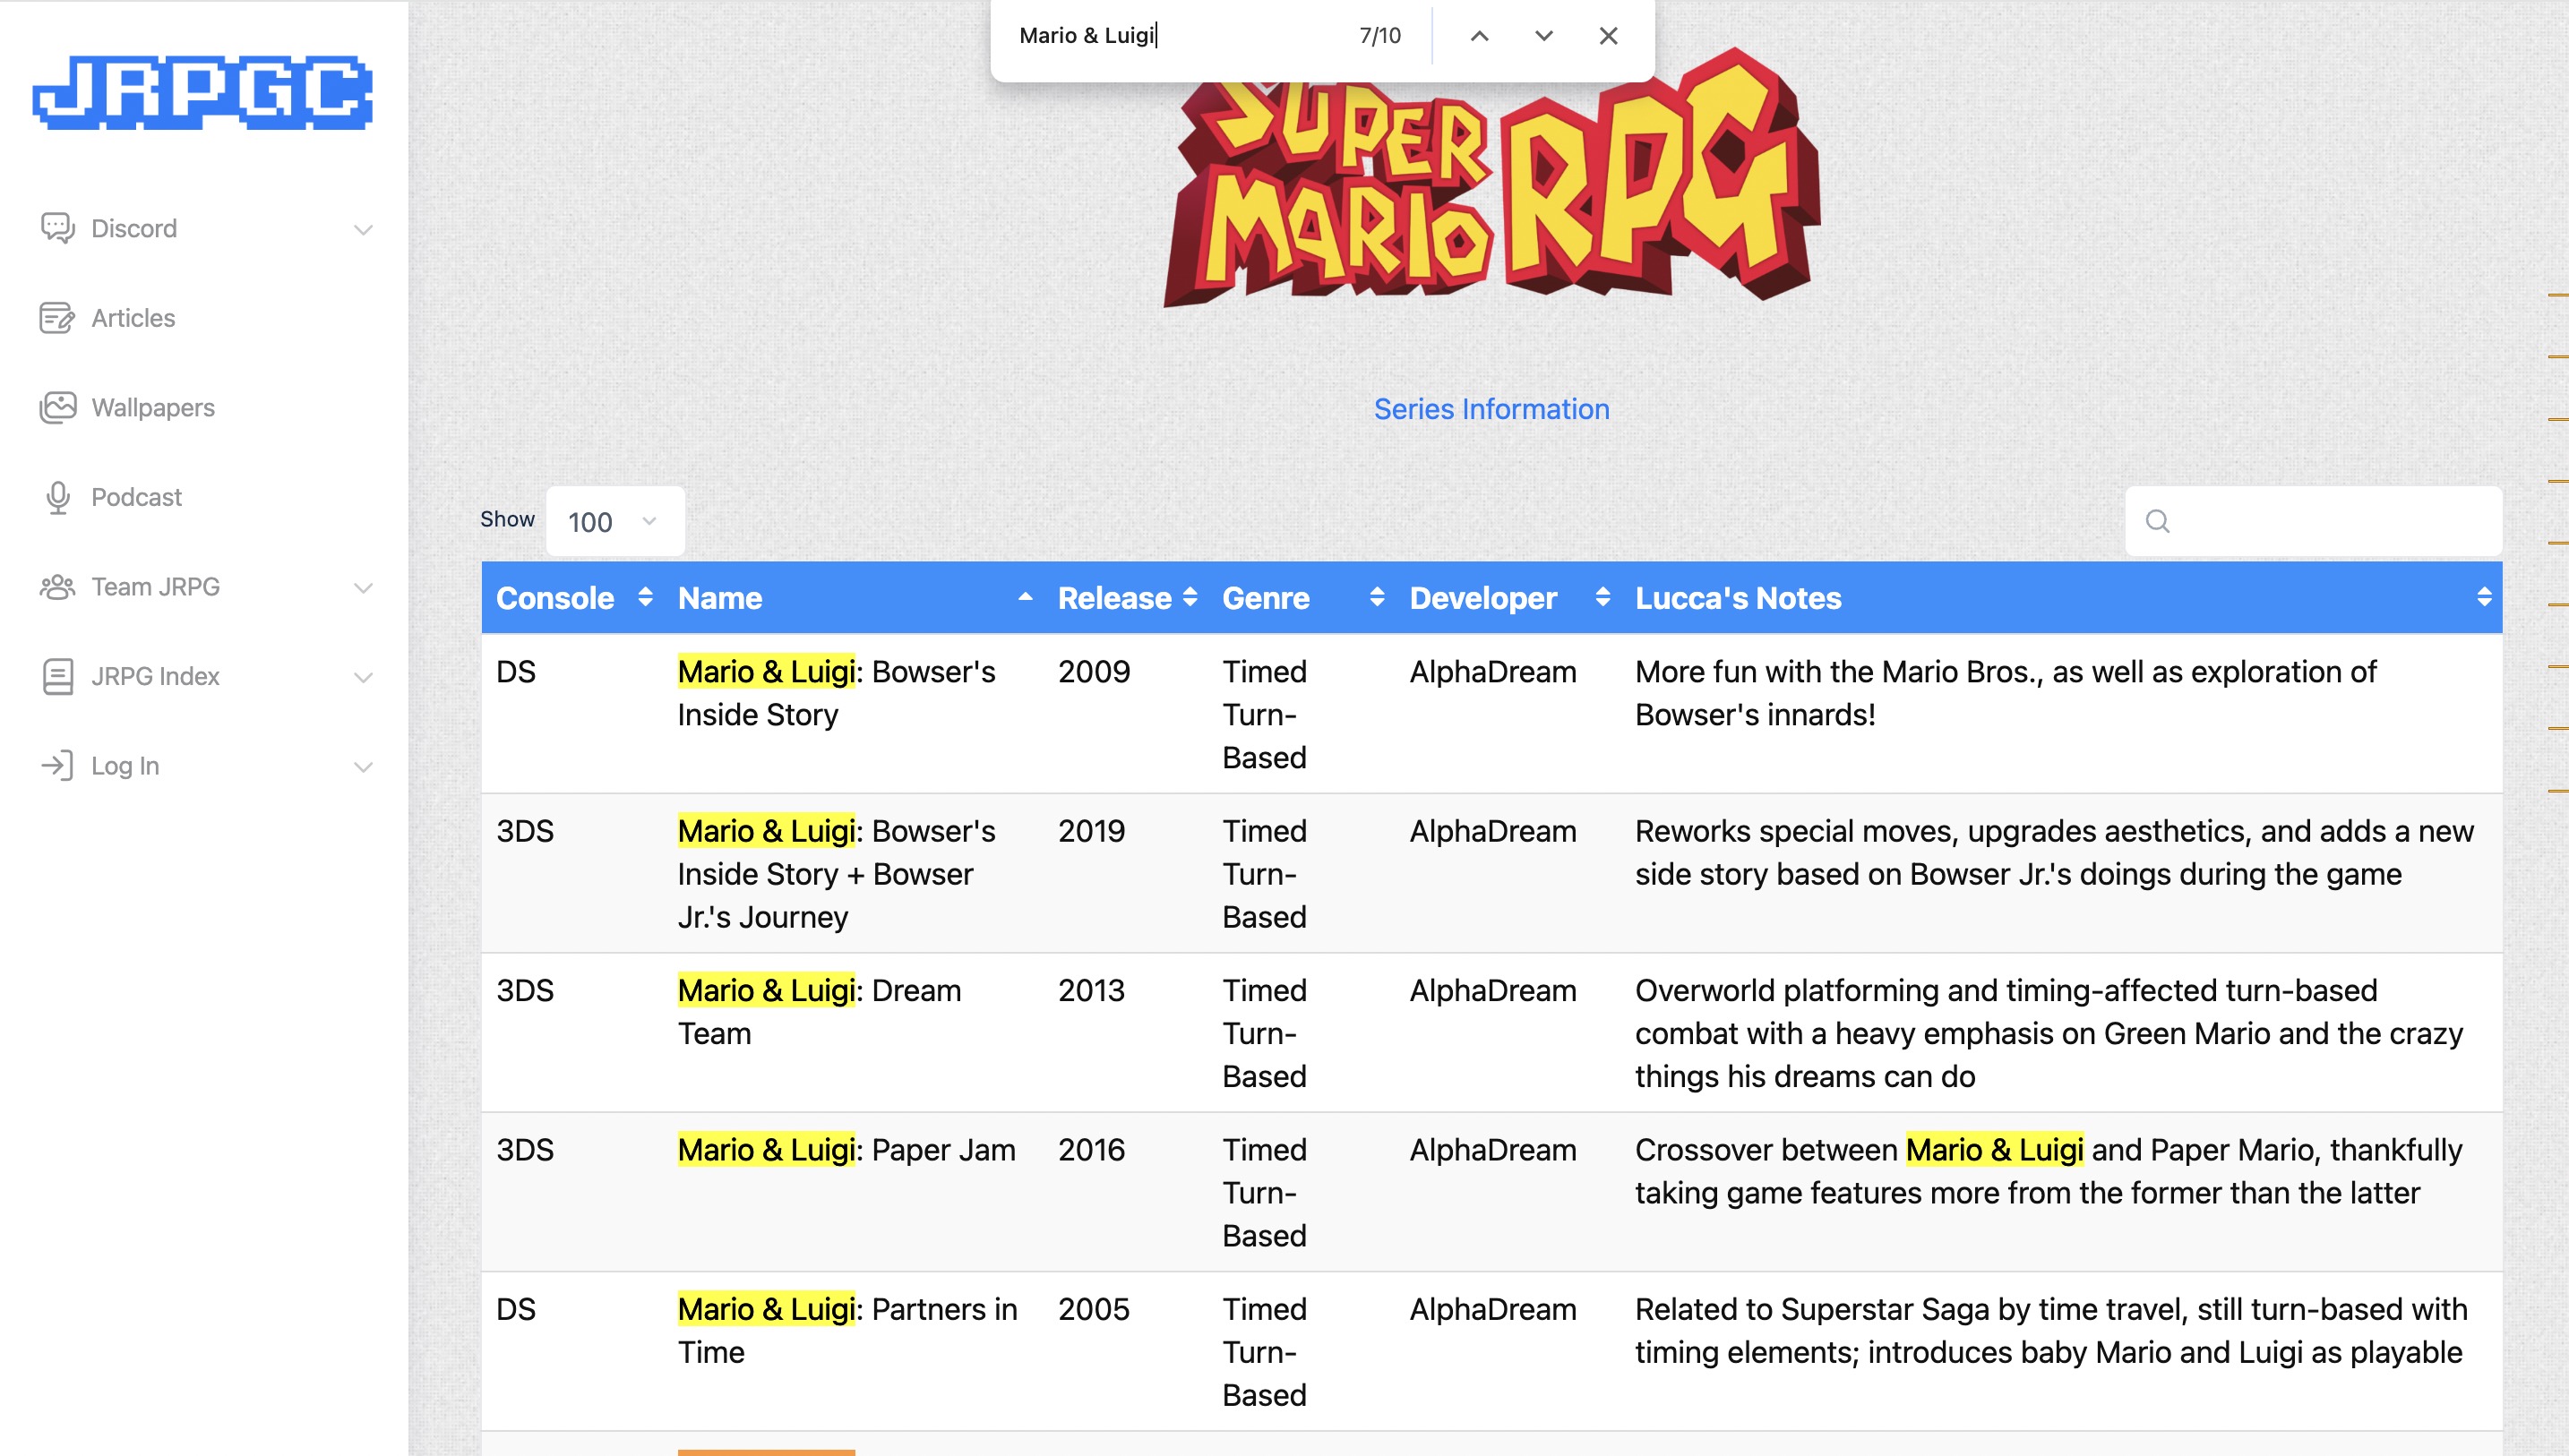This screenshot has width=2569, height=1456.
Task: Click the Articles edit icon
Action: (x=57, y=318)
